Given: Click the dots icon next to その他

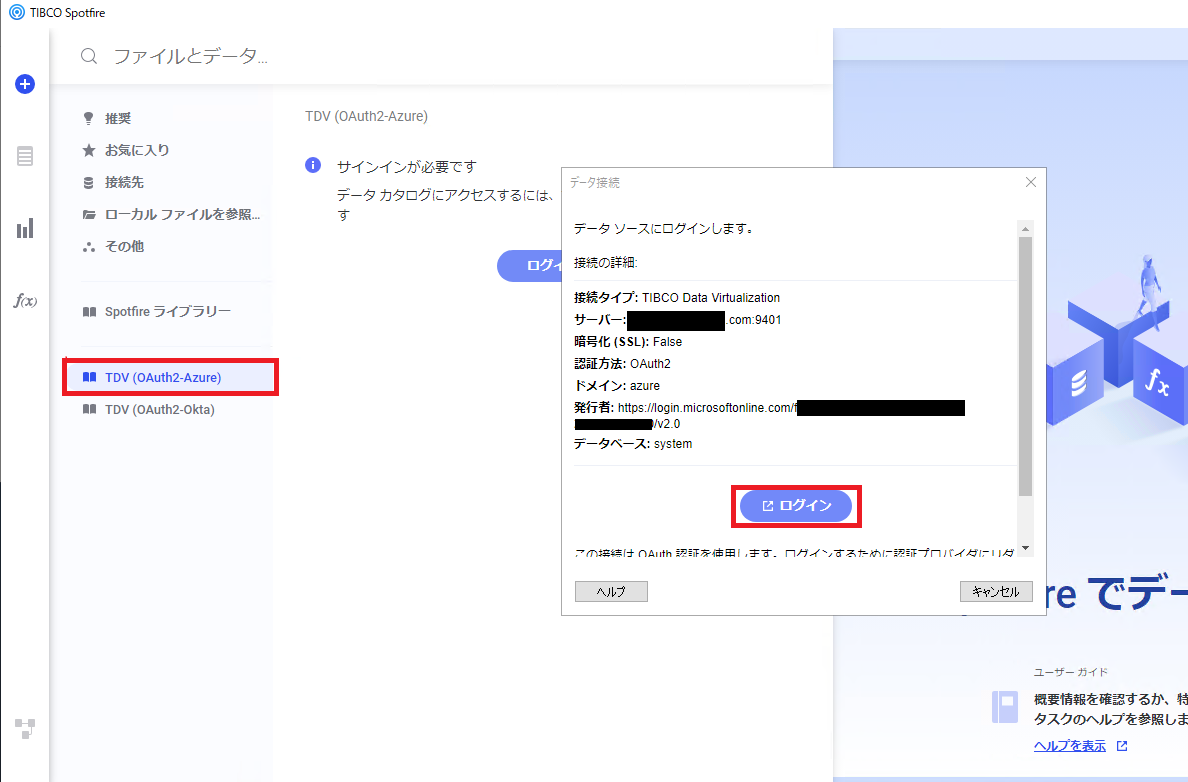Looking at the screenshot, I should [x=89, y=246].
